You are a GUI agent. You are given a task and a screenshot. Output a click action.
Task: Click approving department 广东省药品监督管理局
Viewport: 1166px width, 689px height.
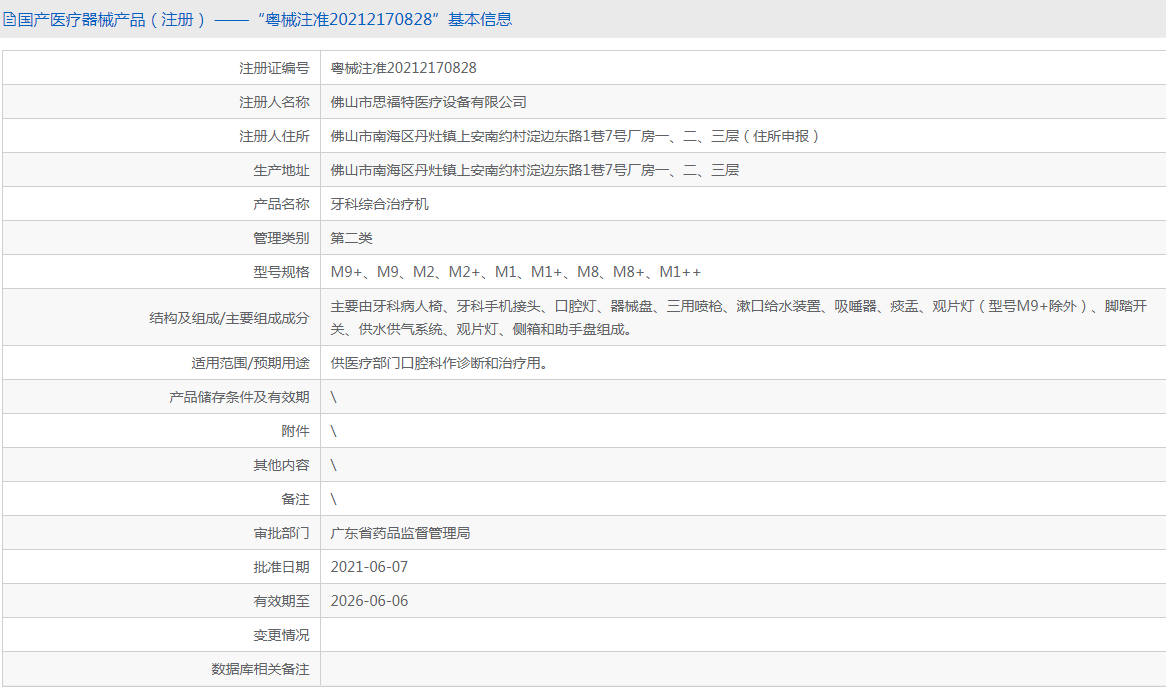(x=401, y=533)
